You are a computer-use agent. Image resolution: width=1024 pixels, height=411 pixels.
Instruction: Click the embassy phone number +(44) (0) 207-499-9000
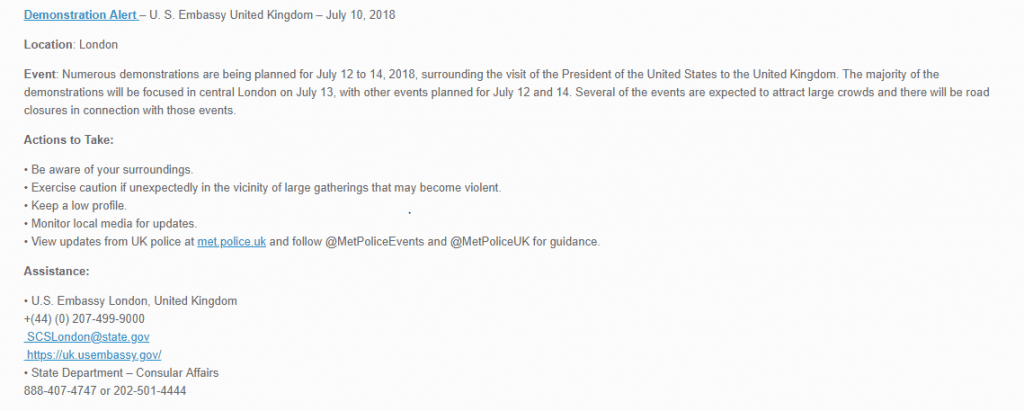(84, 319)
